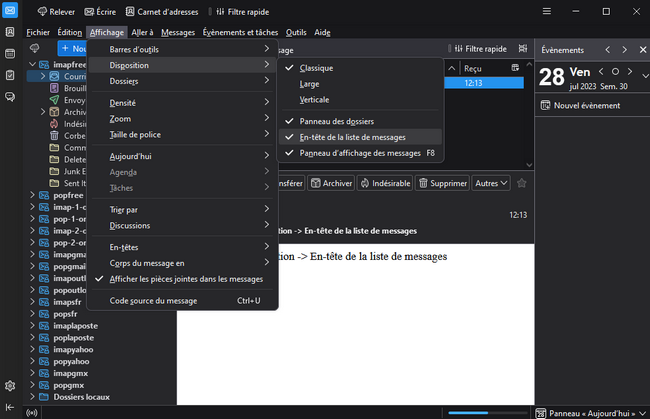Open the hamburger application menu
This screenshot has width=650, height=419.
(547, 12)
